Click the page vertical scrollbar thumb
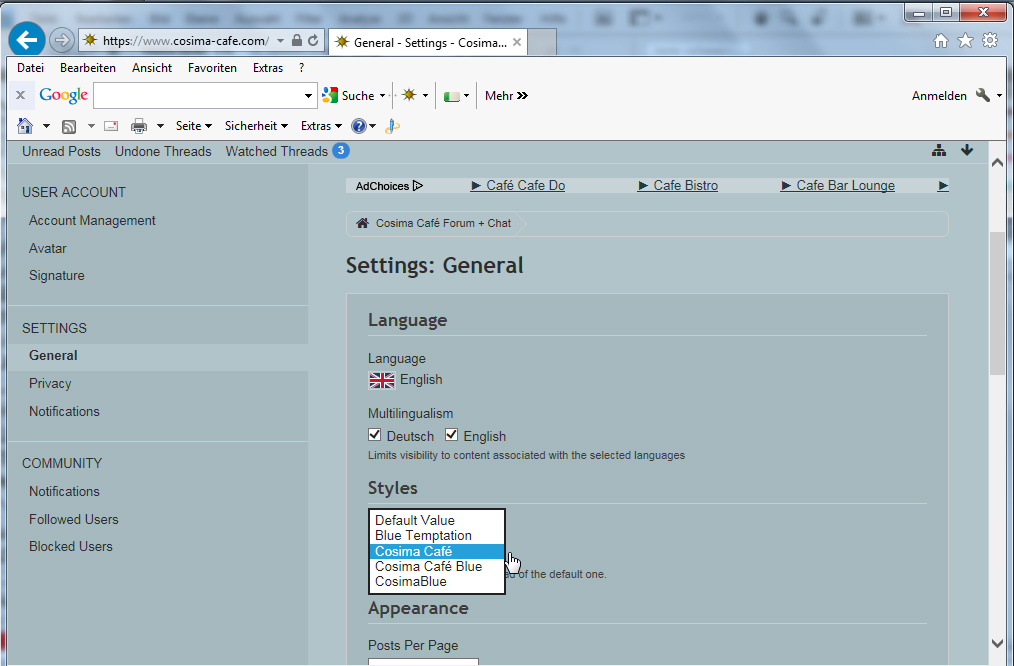The width and height of the screenshot is (1014, 666). [997, 300]
